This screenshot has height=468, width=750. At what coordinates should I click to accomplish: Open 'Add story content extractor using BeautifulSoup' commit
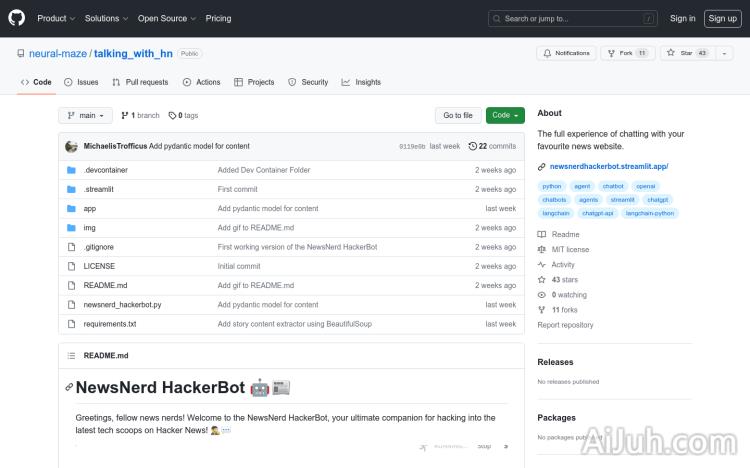[x=295, y=324]
